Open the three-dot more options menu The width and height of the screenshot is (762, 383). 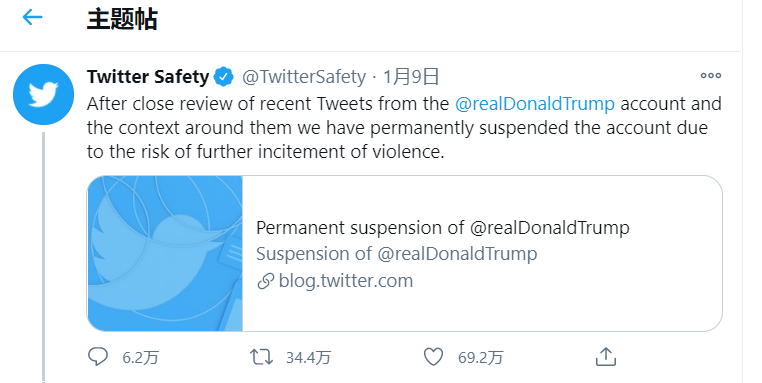click(710, 75)
